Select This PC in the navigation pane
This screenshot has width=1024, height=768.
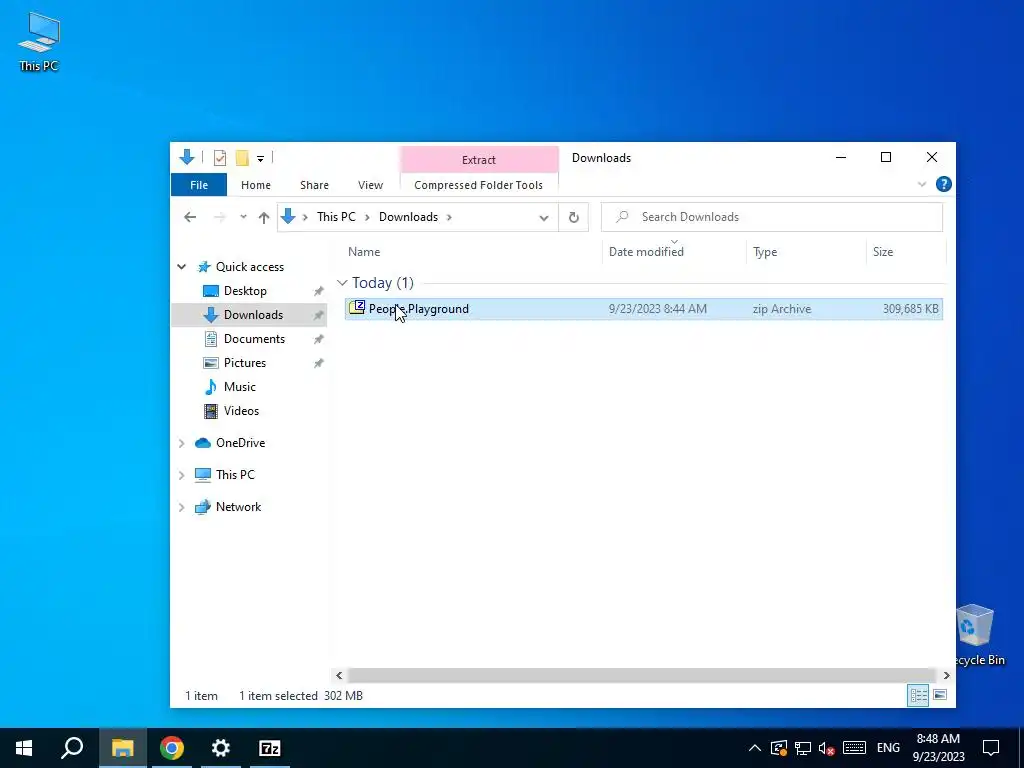(x=235, y=475)
